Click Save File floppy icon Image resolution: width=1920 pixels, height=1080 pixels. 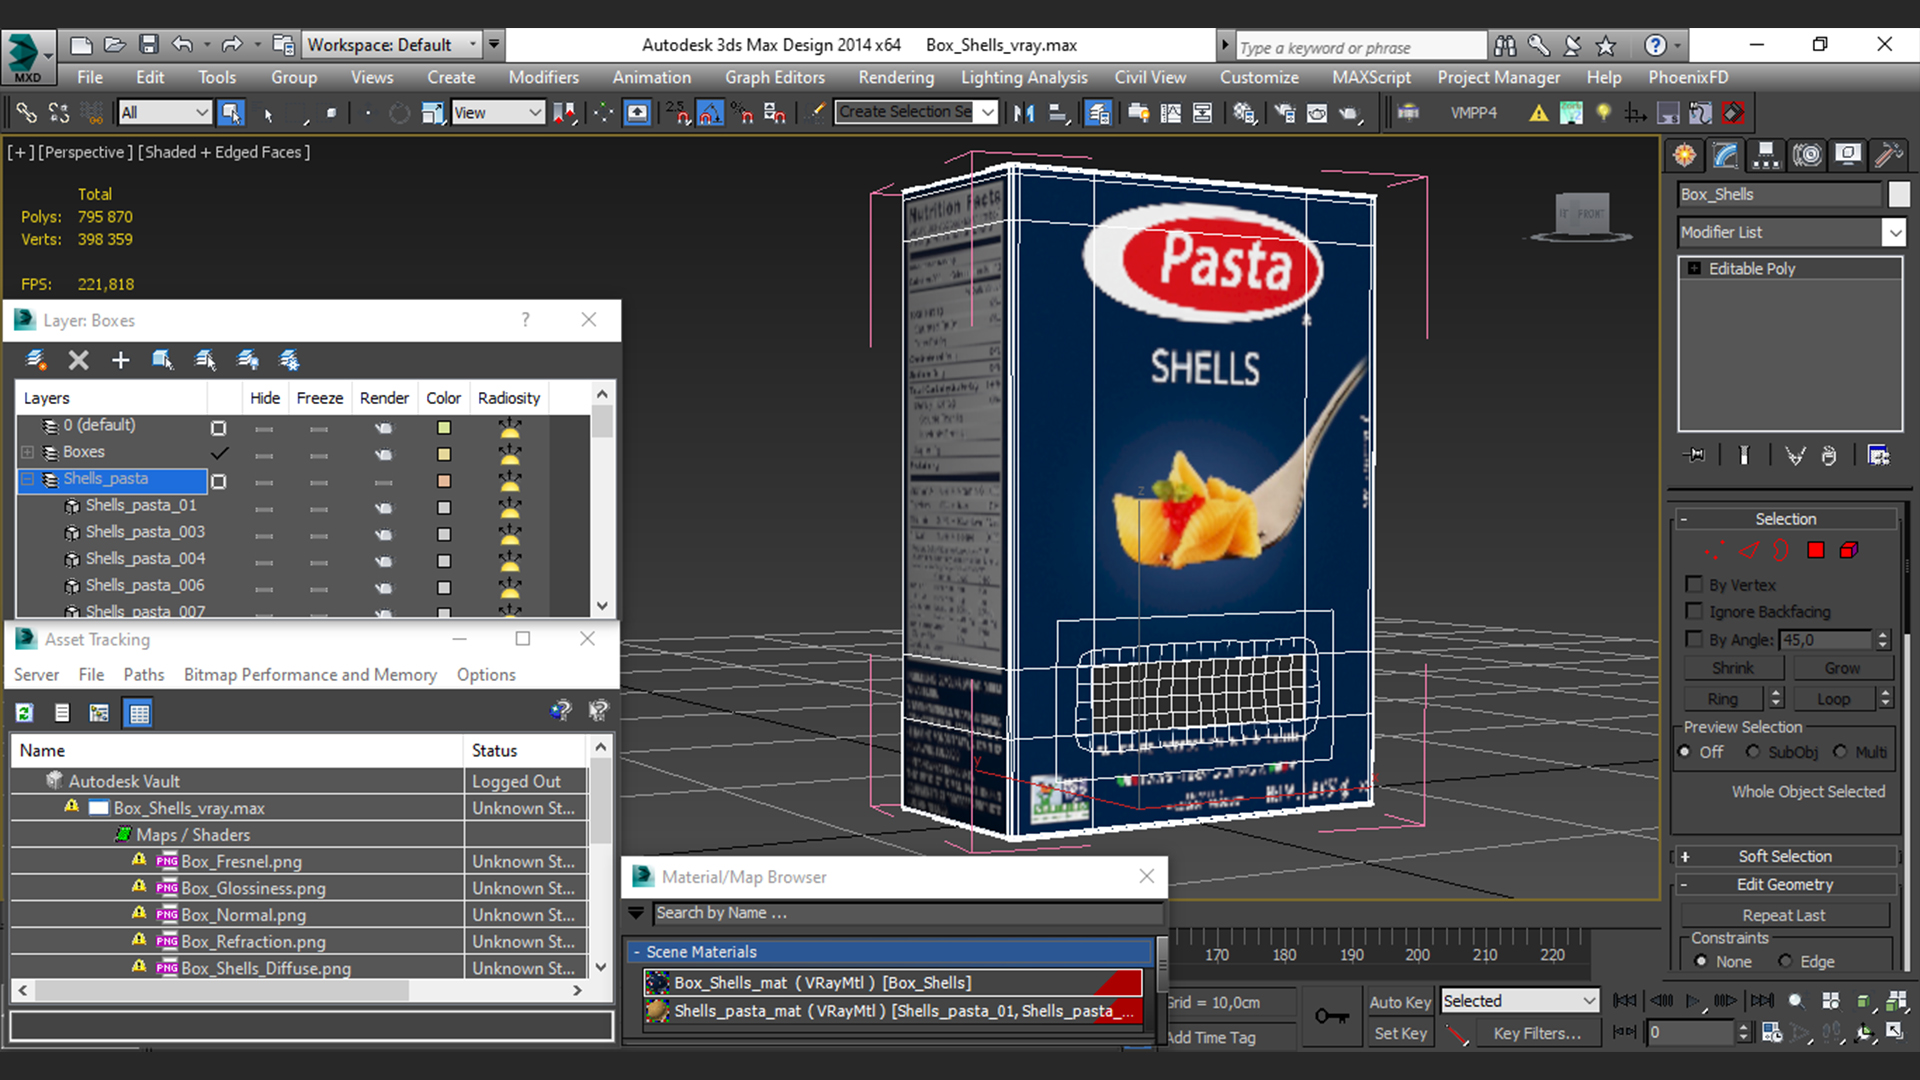(x=148, y=44)
